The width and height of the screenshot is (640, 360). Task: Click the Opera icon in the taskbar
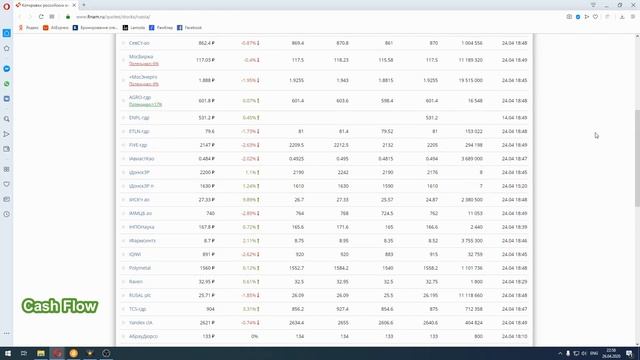pyautogui.click(x=58, y=353)
